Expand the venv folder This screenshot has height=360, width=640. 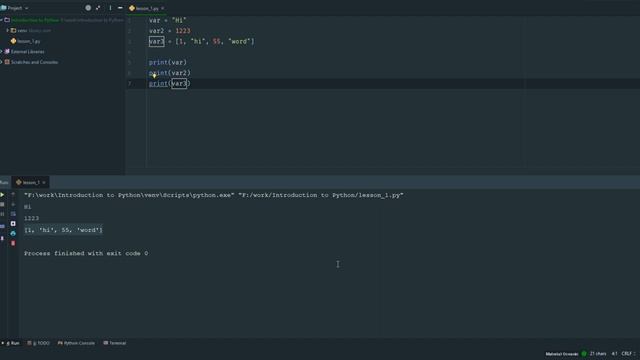[7, 30]
